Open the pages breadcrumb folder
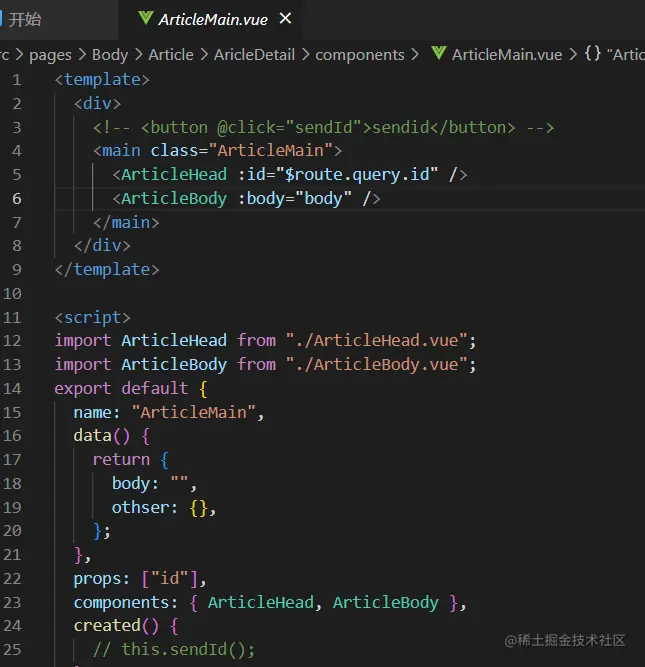The image size is (645, 667). [50, 55]
